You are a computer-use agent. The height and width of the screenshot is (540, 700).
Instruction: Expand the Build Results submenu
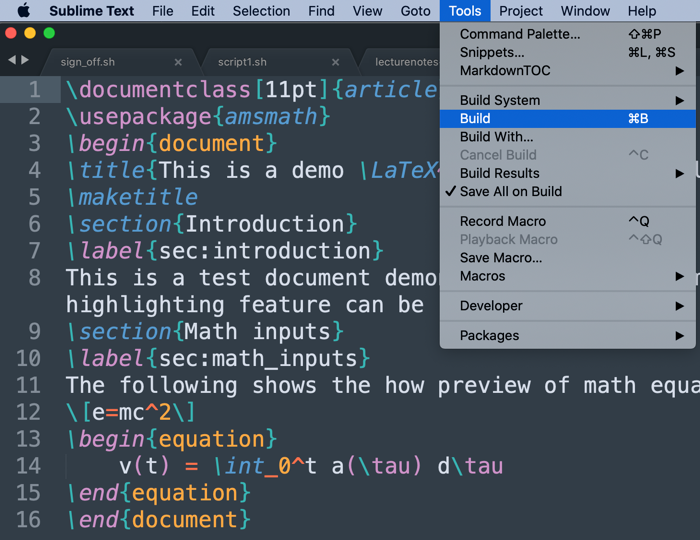pyautogui.click(x=567, y=173)
